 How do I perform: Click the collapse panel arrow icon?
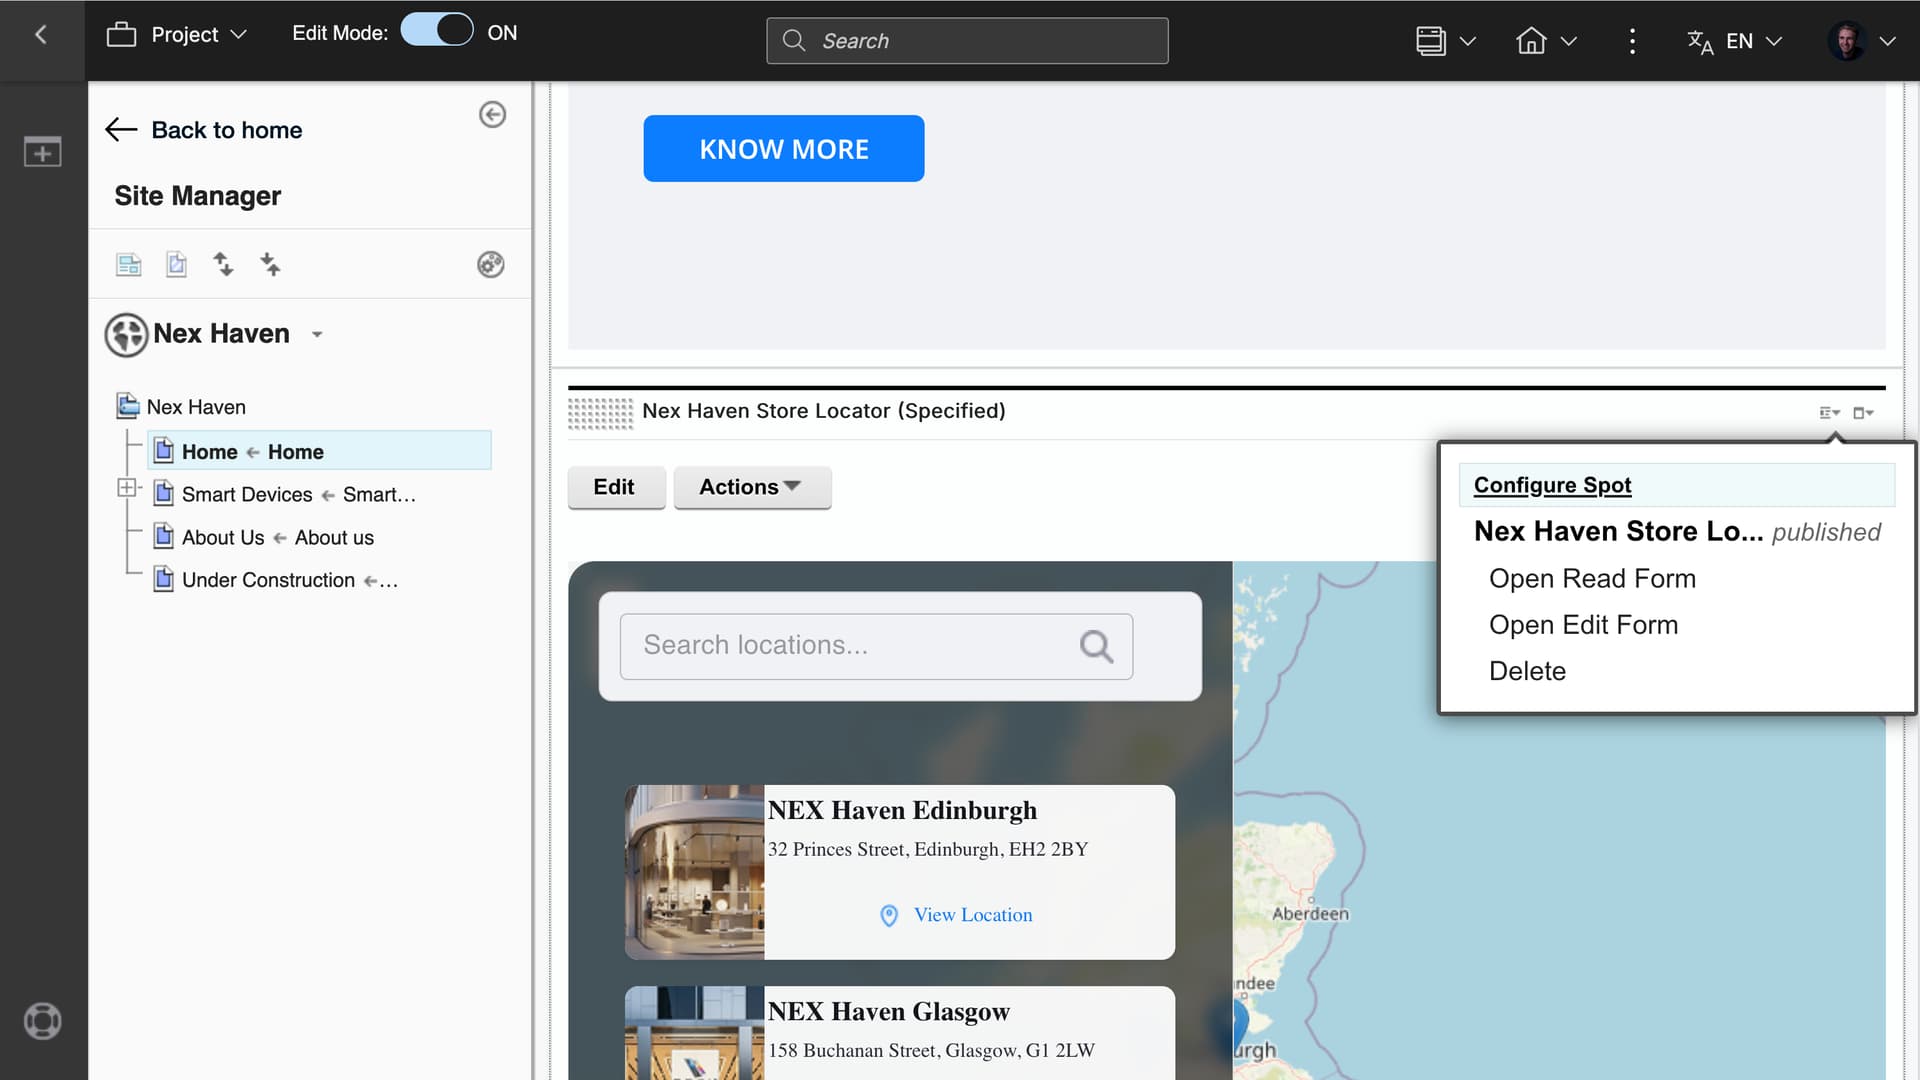[492, 115]
